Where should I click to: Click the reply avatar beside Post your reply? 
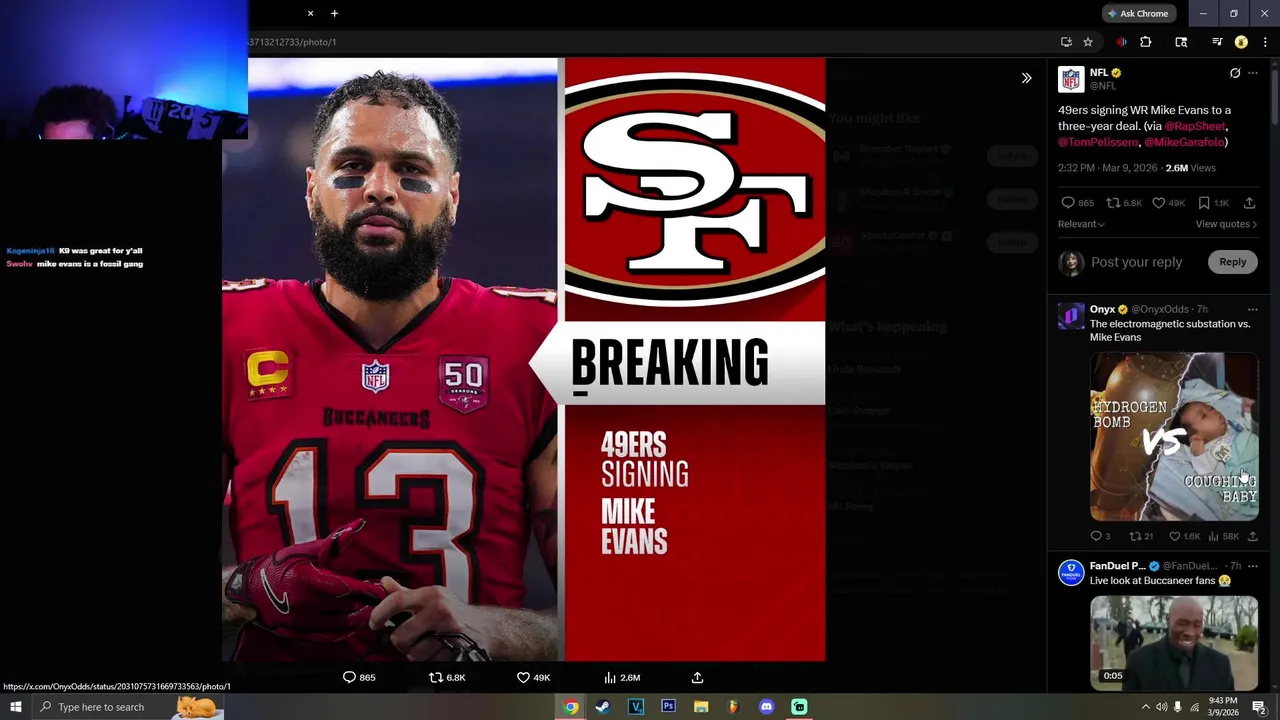(x=1071, y=263)
